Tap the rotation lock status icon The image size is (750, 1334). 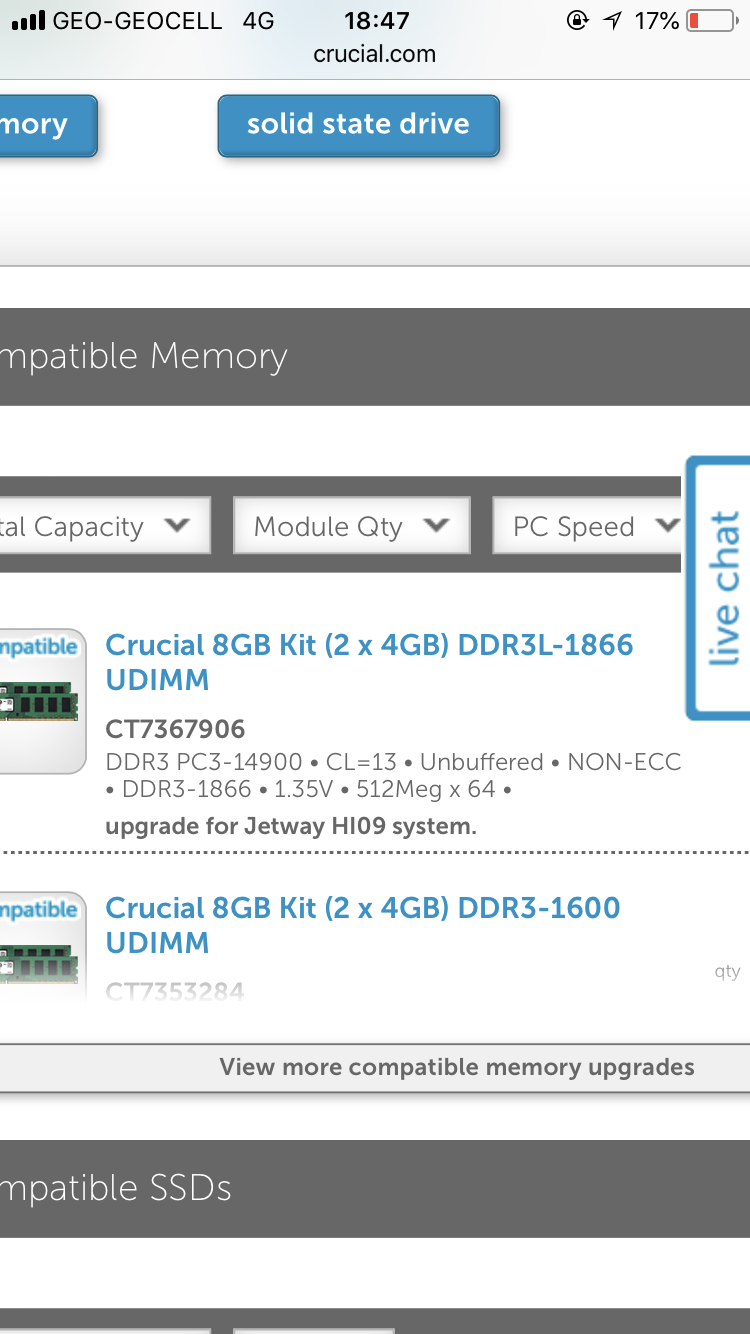pos(577,21)
